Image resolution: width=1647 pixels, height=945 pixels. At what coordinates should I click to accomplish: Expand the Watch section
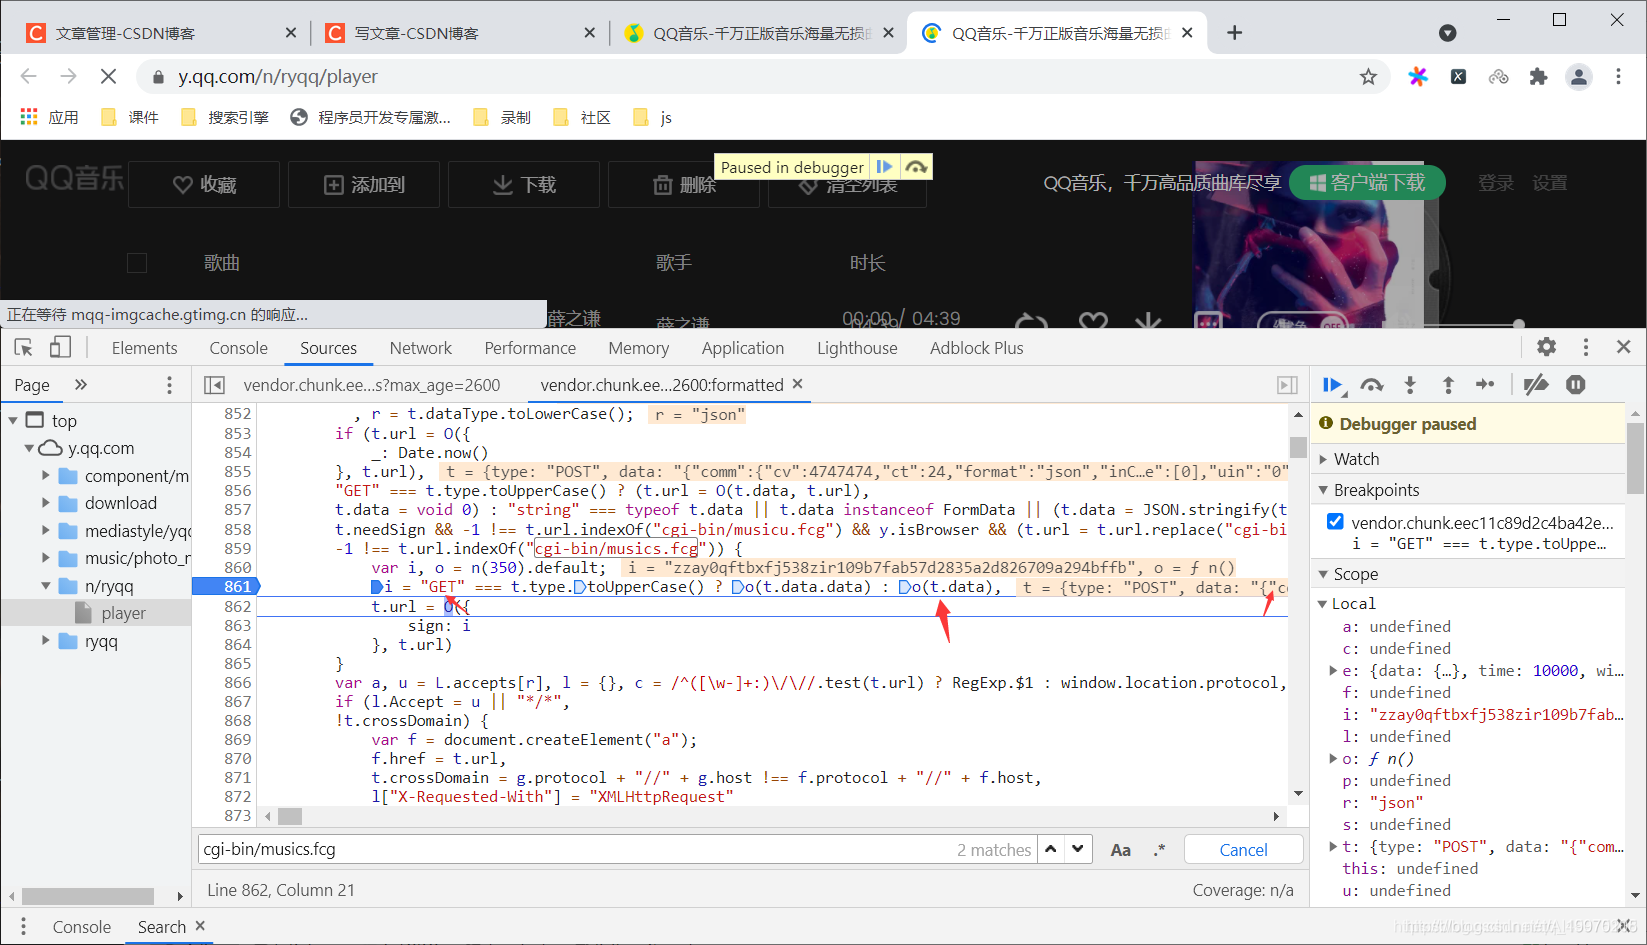click(x=1323, y=459)
